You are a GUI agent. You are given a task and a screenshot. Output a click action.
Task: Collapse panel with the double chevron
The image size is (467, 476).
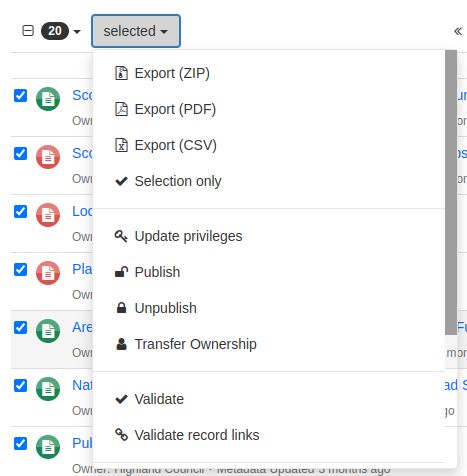pos(458,31)
